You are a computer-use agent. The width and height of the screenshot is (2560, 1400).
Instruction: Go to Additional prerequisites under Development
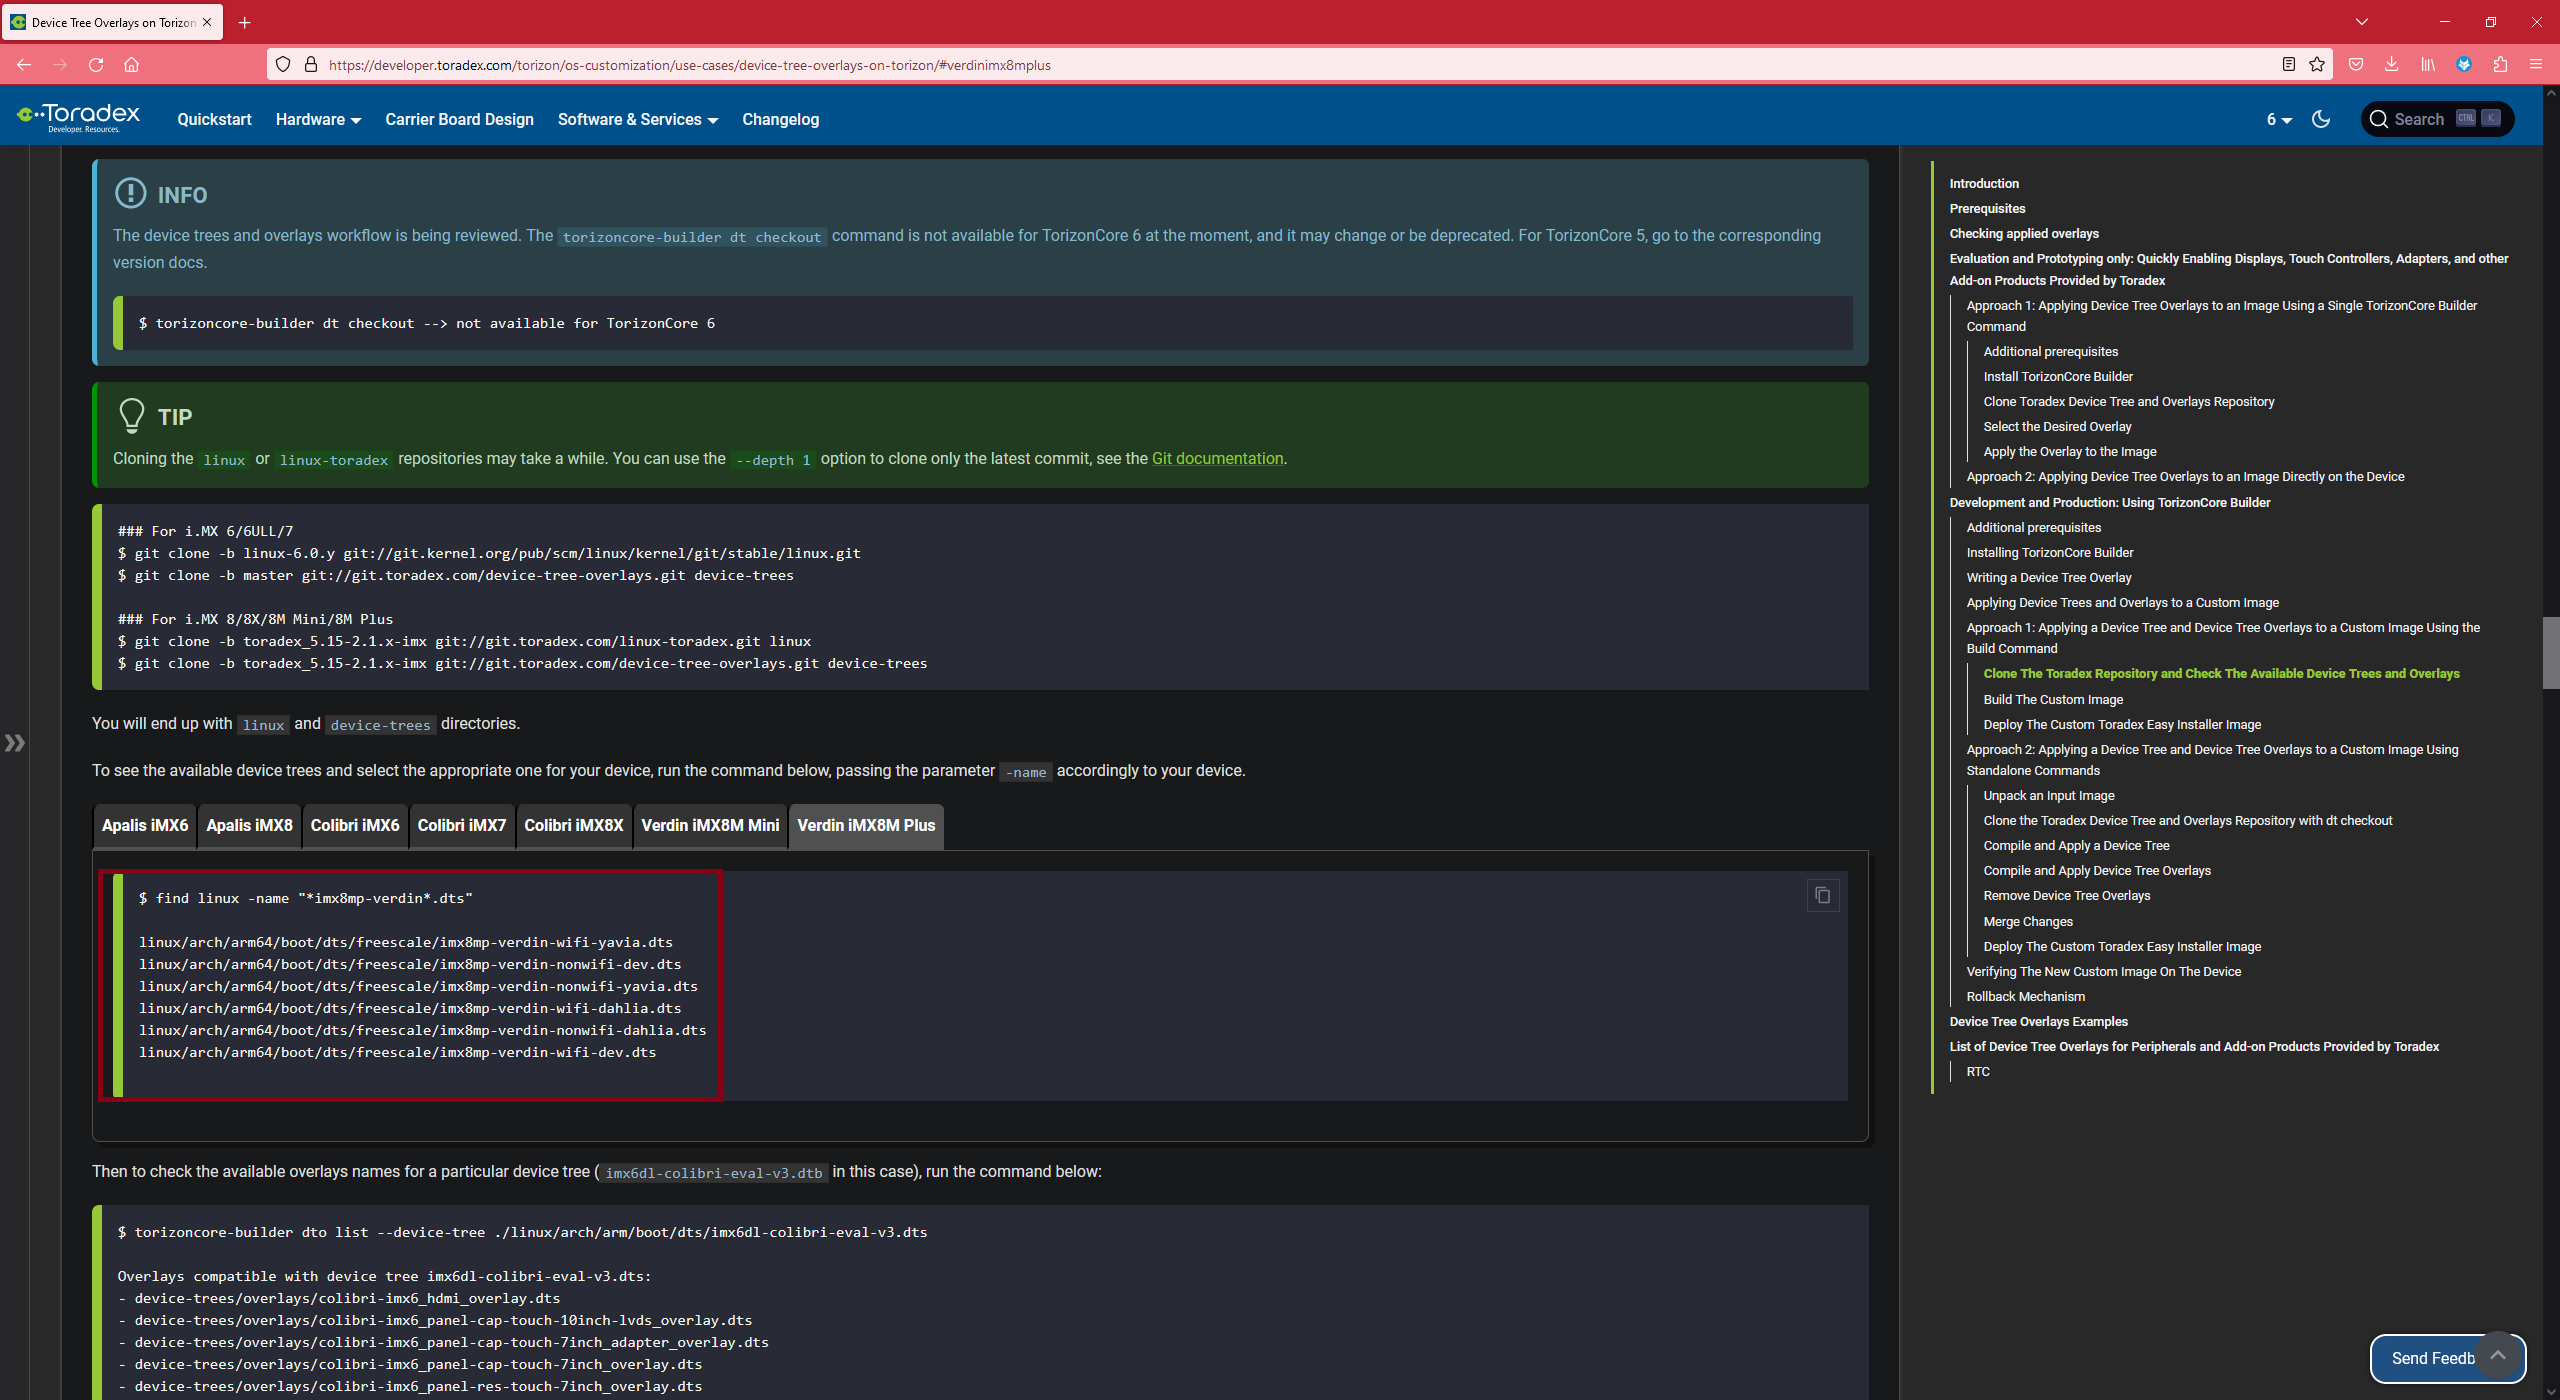coord(2033,527)
